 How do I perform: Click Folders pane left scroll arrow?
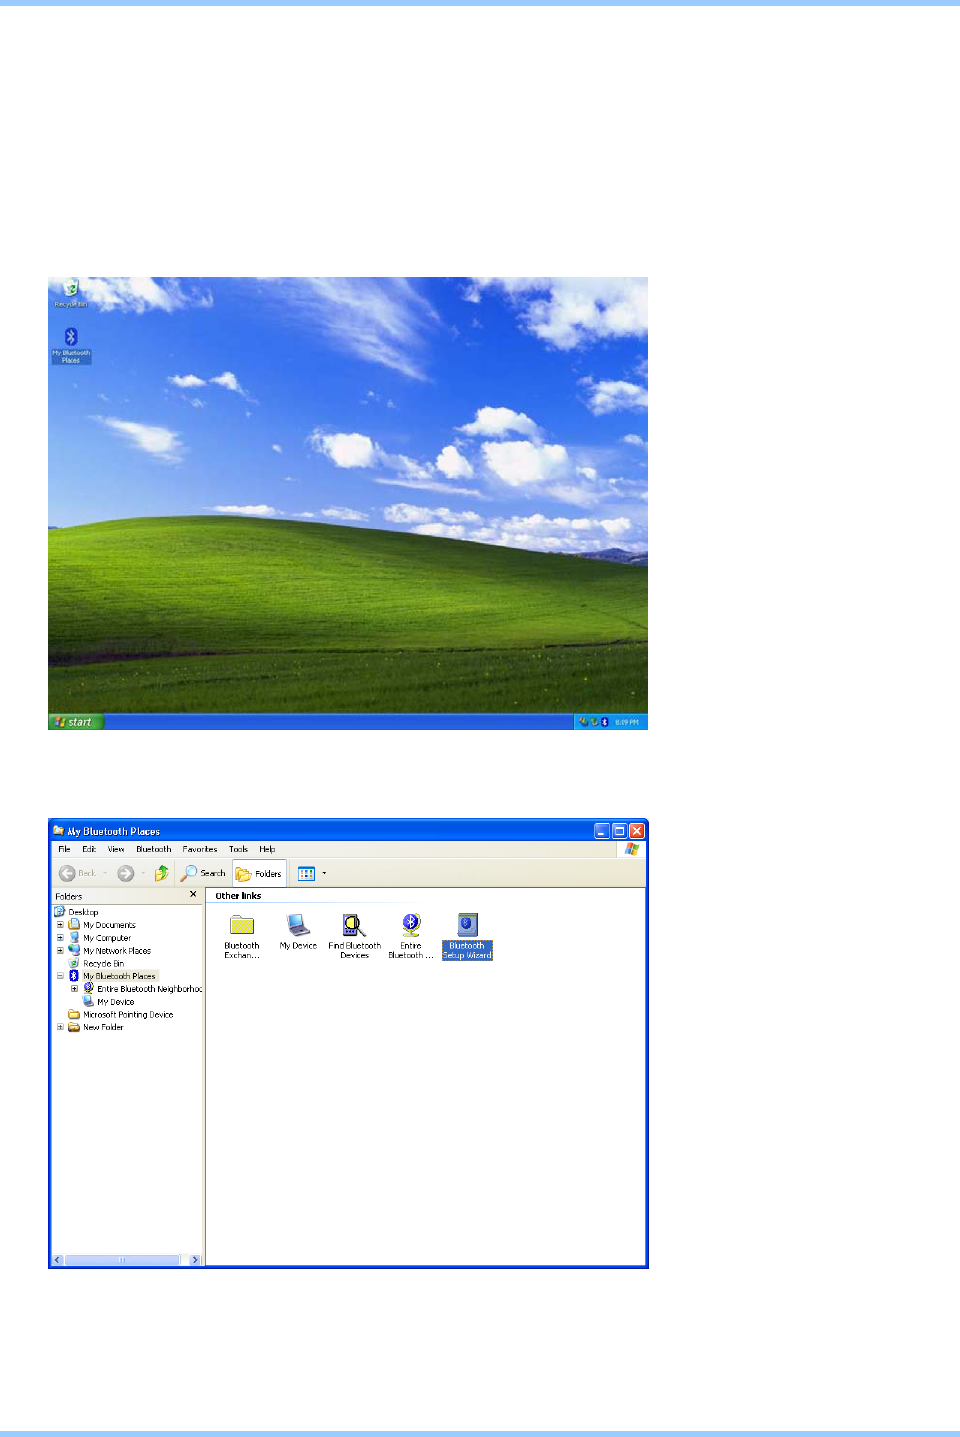coord(57,1260)
